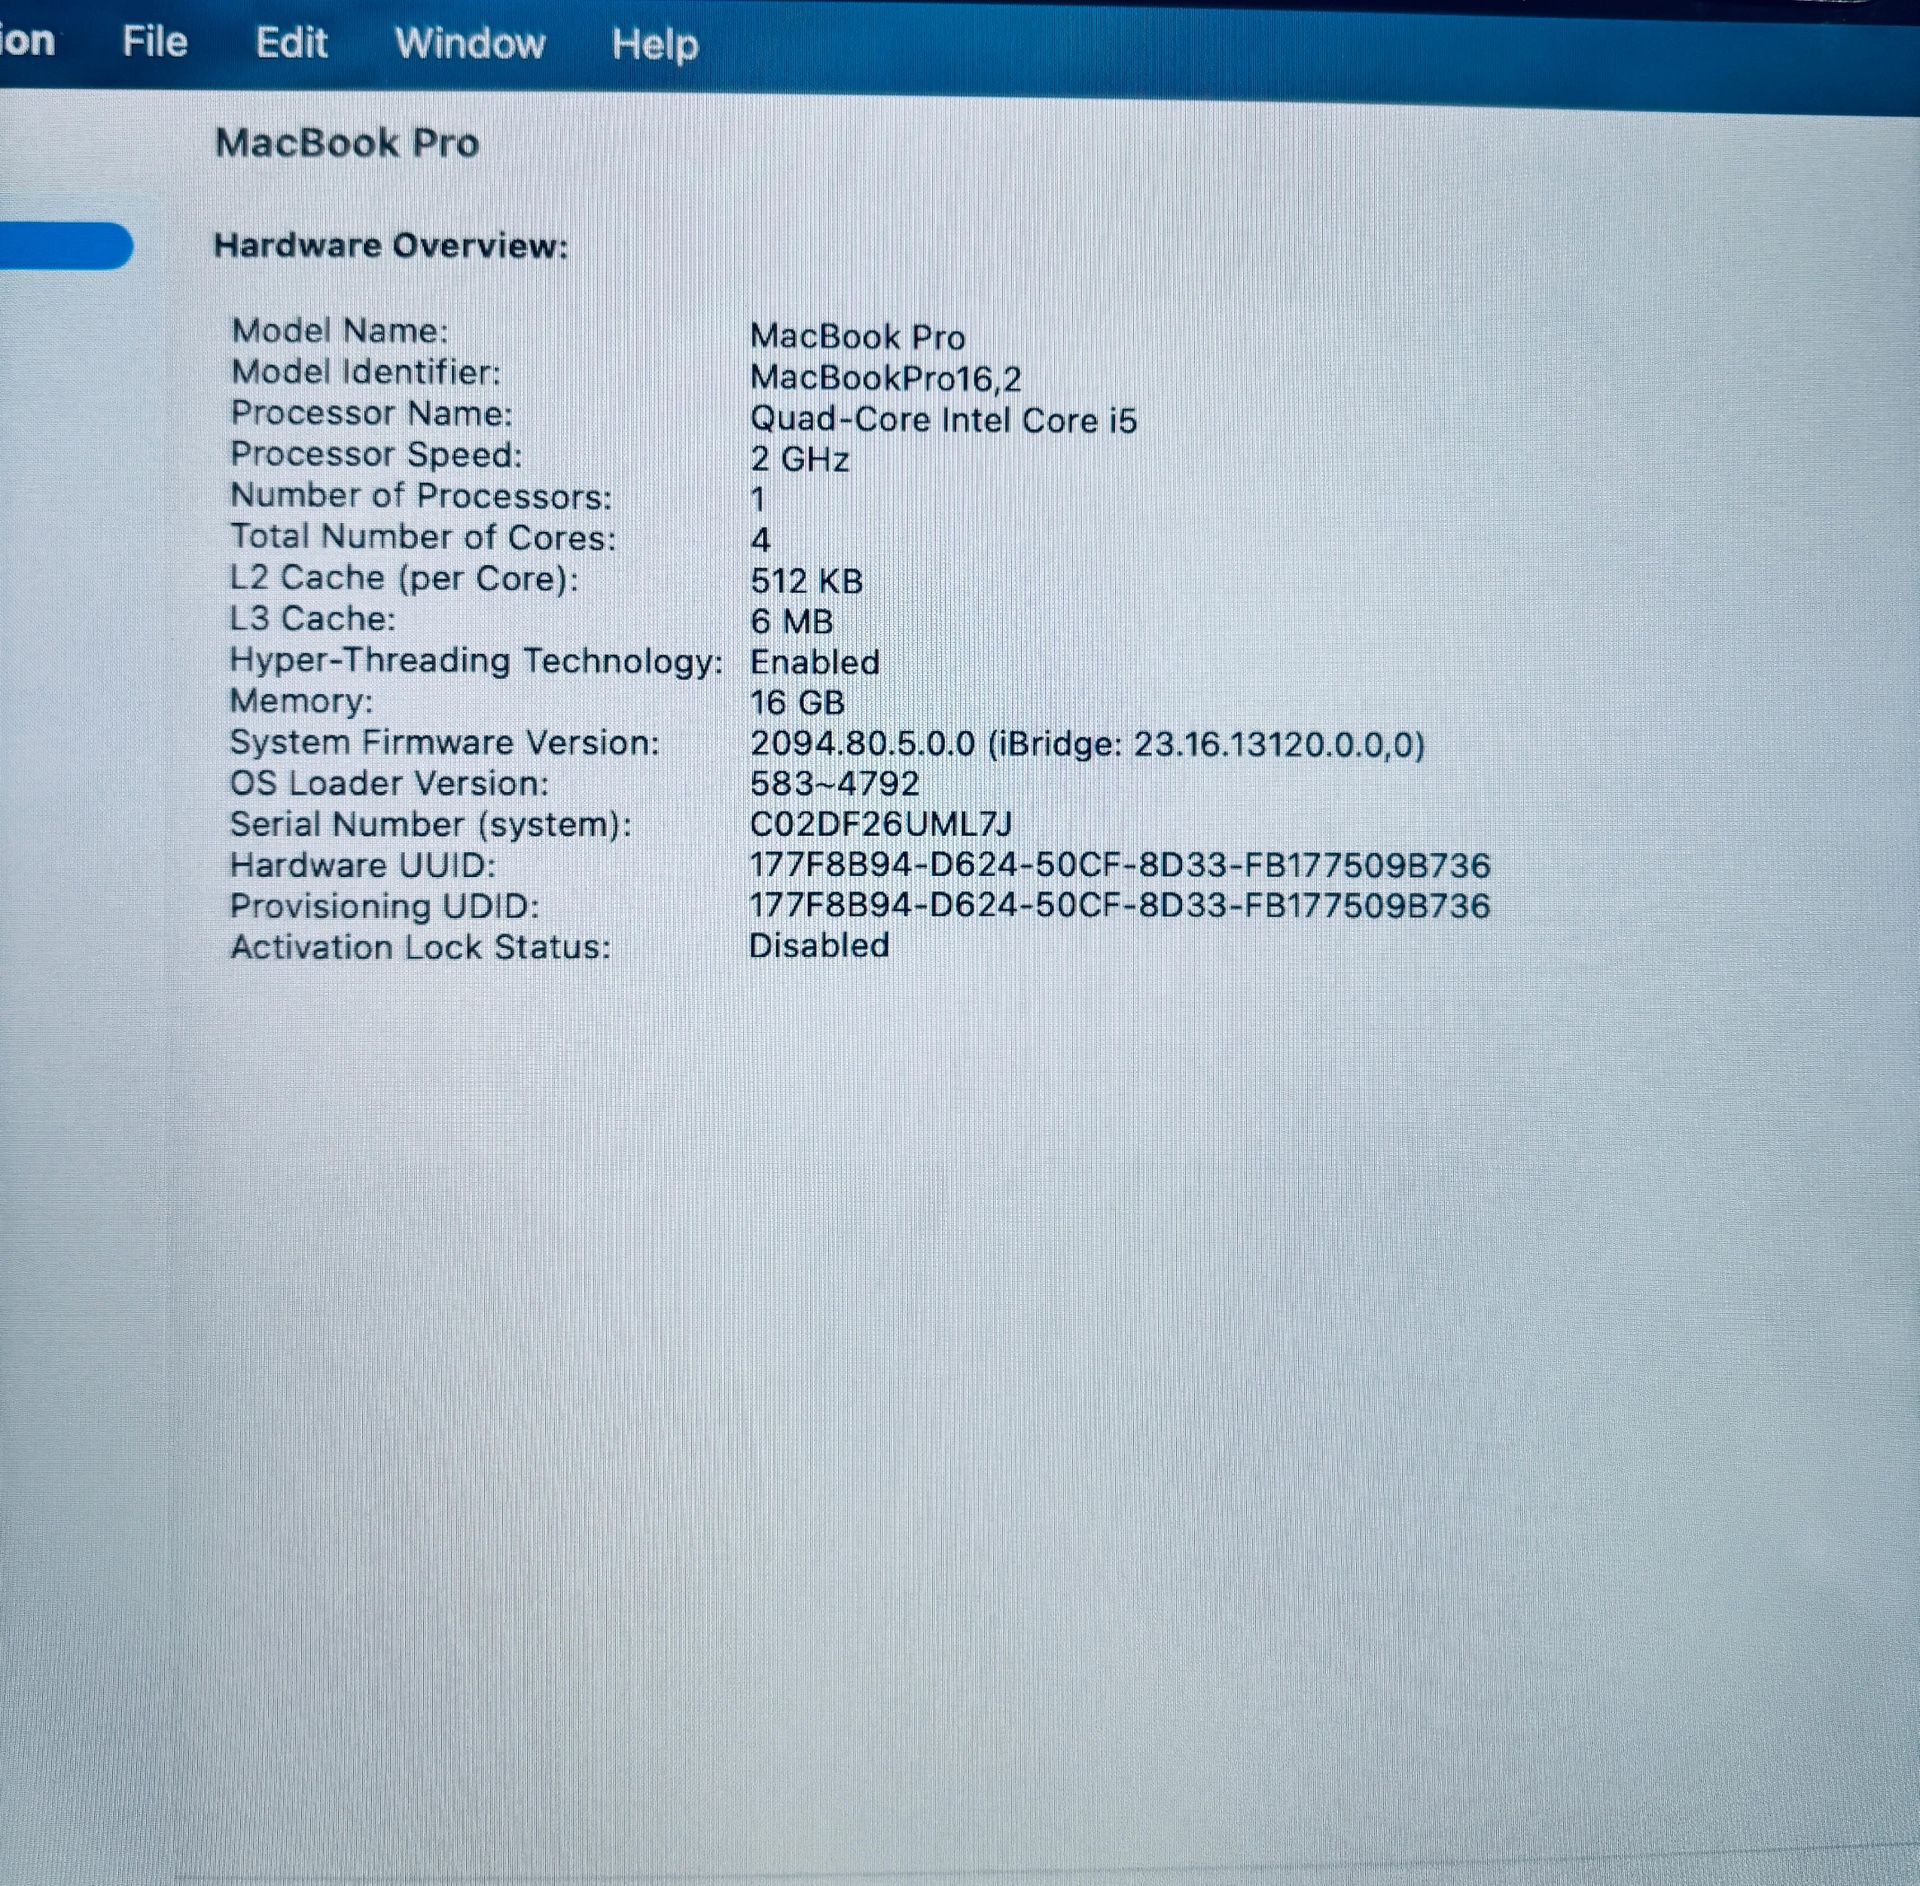Click the Memory label

pos(301,701)
